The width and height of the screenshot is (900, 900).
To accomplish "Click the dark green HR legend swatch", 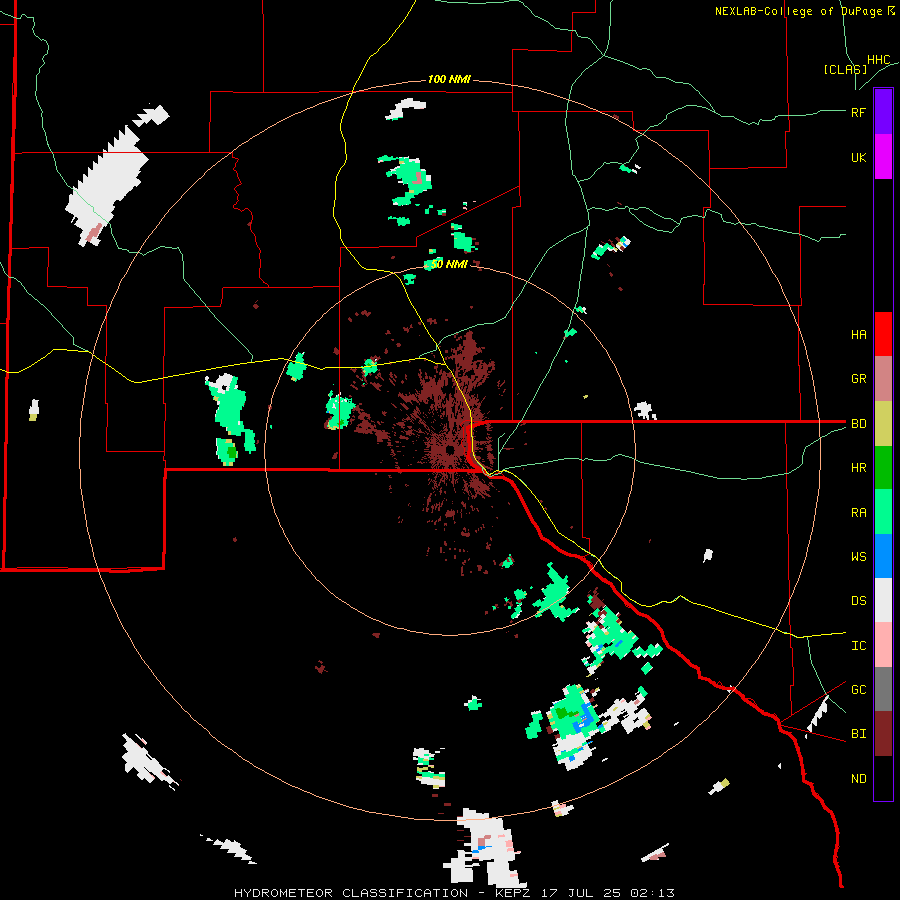I will point(883,468).
